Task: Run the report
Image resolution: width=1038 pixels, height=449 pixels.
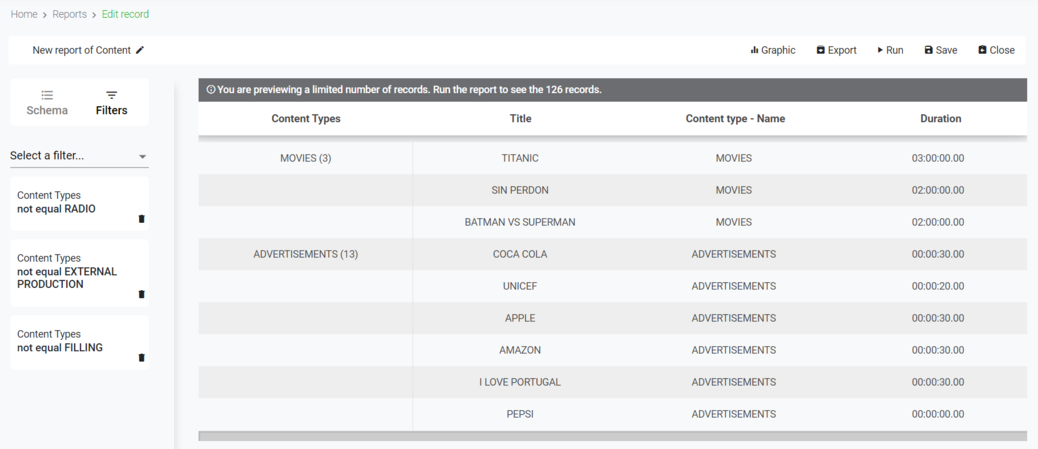Action: (890, 50)
